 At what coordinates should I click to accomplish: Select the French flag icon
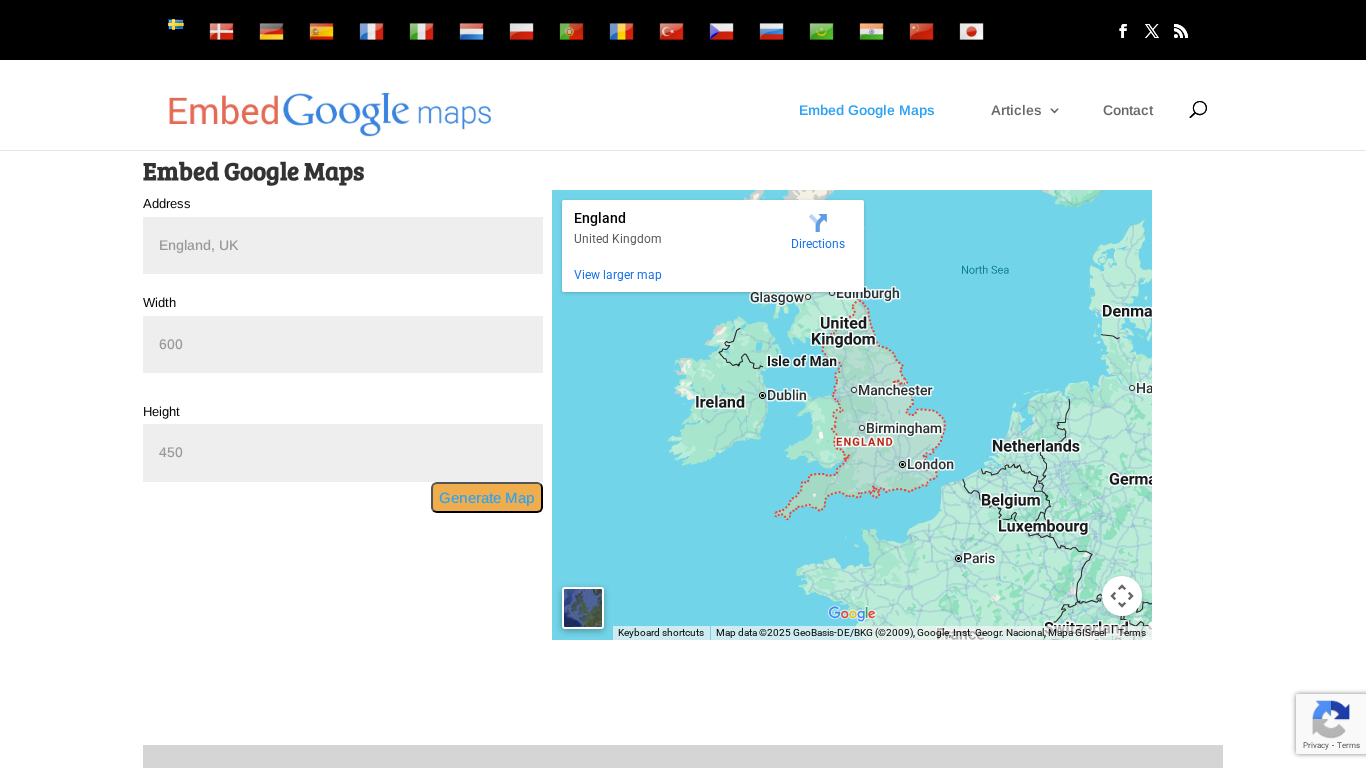[x=371, y=31]
